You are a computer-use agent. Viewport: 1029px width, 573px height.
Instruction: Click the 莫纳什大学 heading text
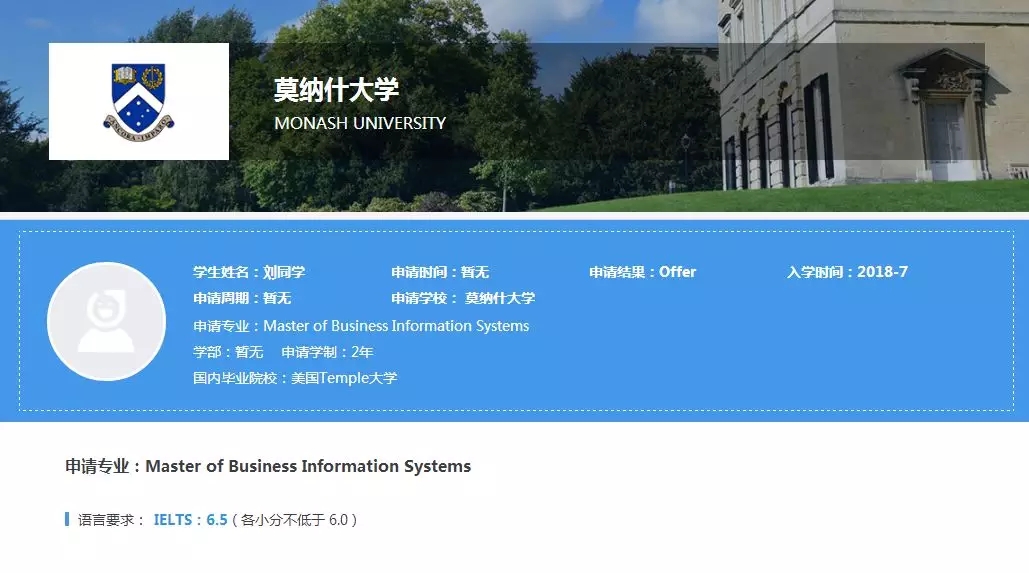point(336,90)
